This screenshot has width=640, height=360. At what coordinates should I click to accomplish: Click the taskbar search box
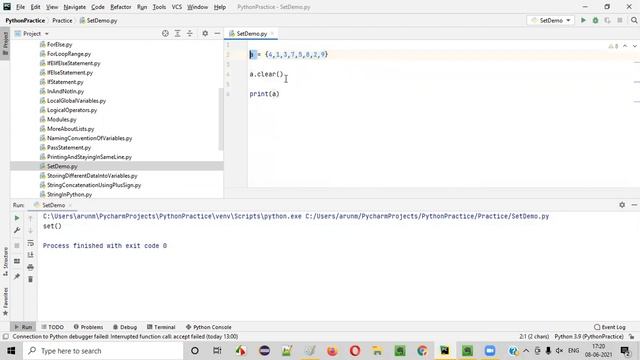coord(103,351)
